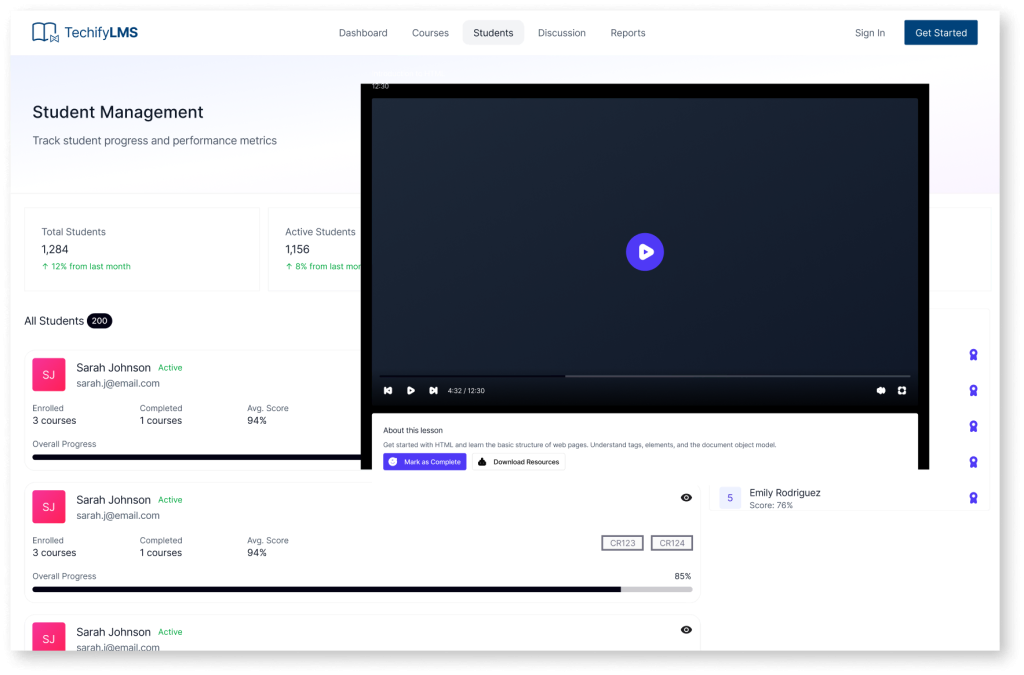Download Resources for this lesson

[518, 462]
